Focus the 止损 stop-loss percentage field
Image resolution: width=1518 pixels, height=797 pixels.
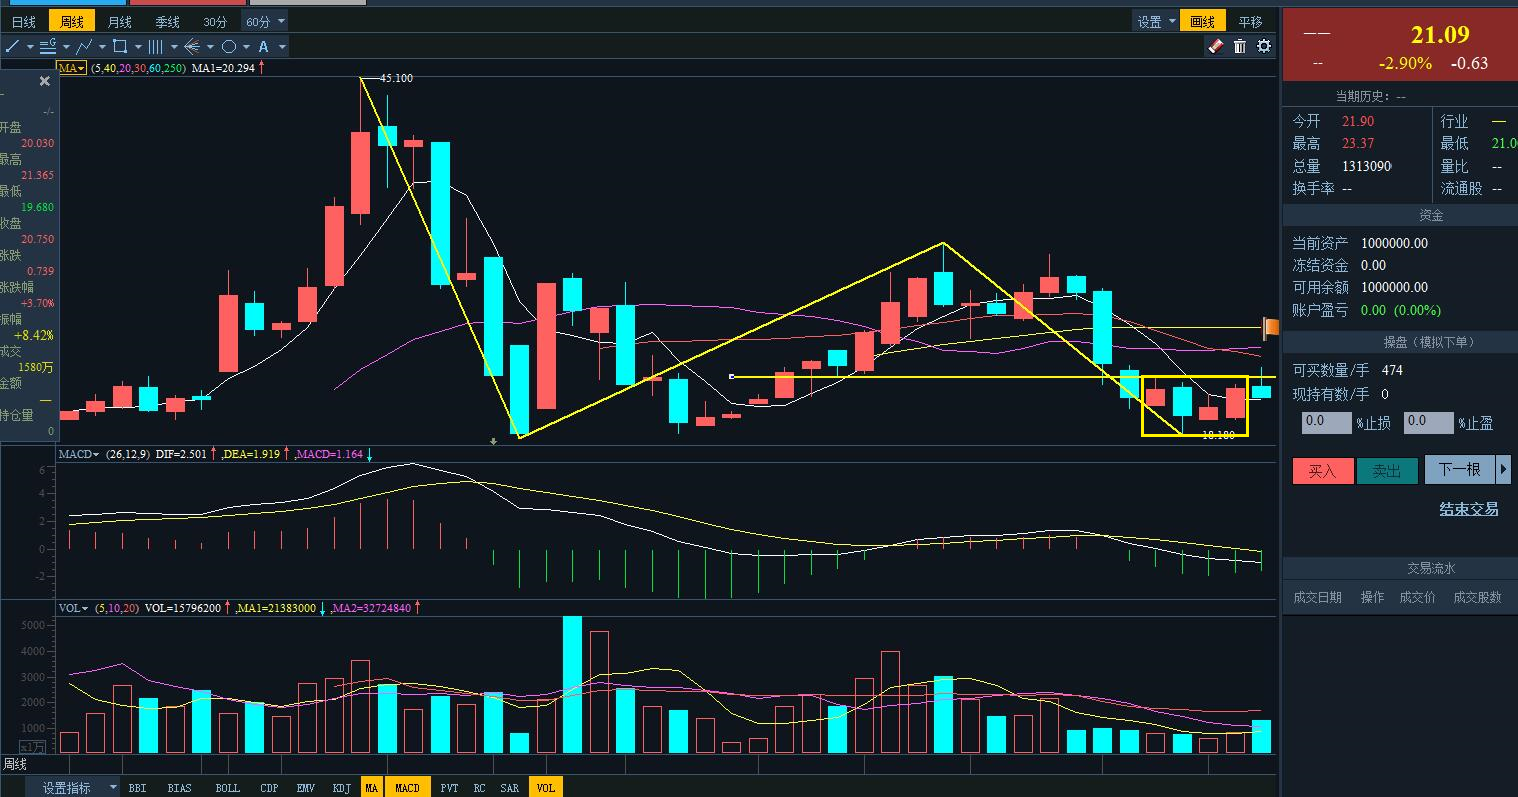[1326, 422]
